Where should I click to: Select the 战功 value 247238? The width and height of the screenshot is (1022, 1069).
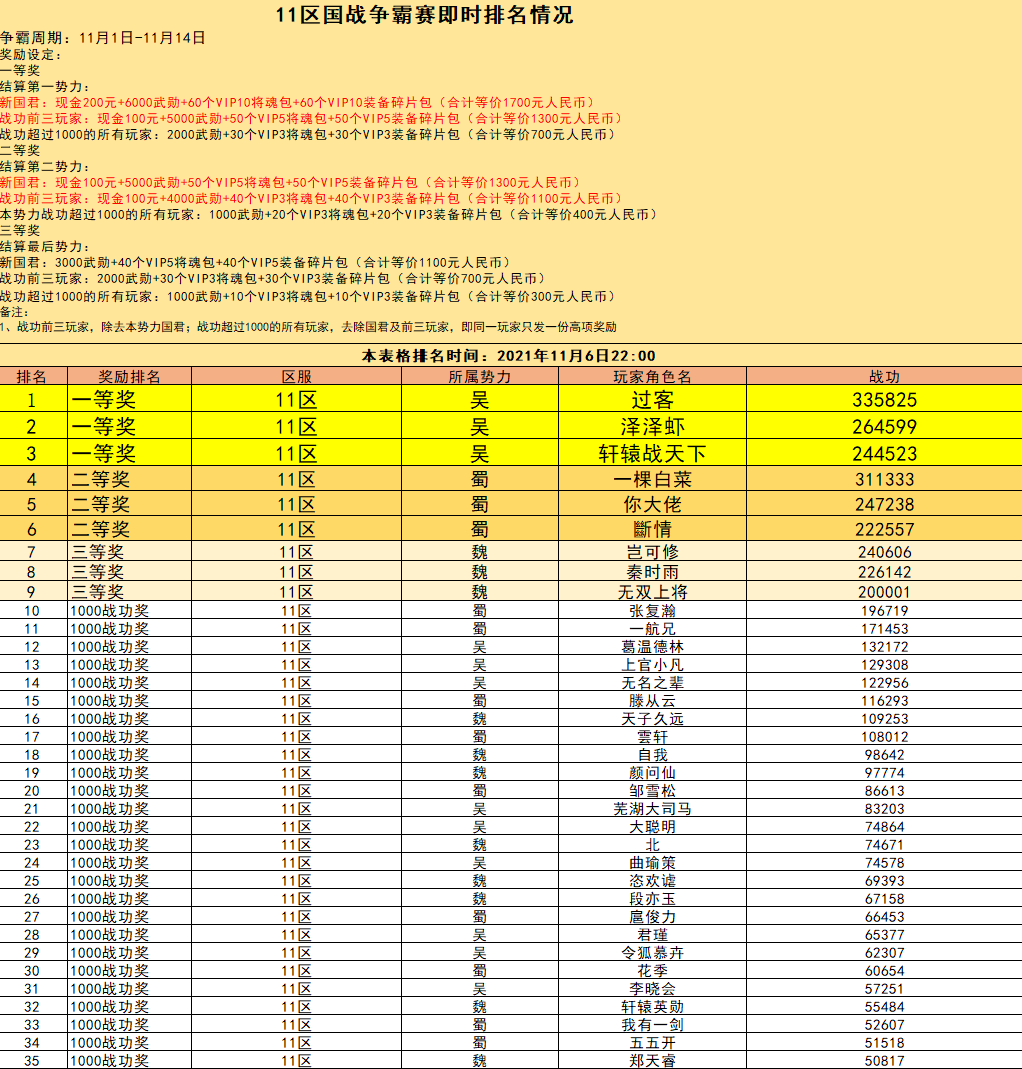pyautogui.click(x=884, y=505)
